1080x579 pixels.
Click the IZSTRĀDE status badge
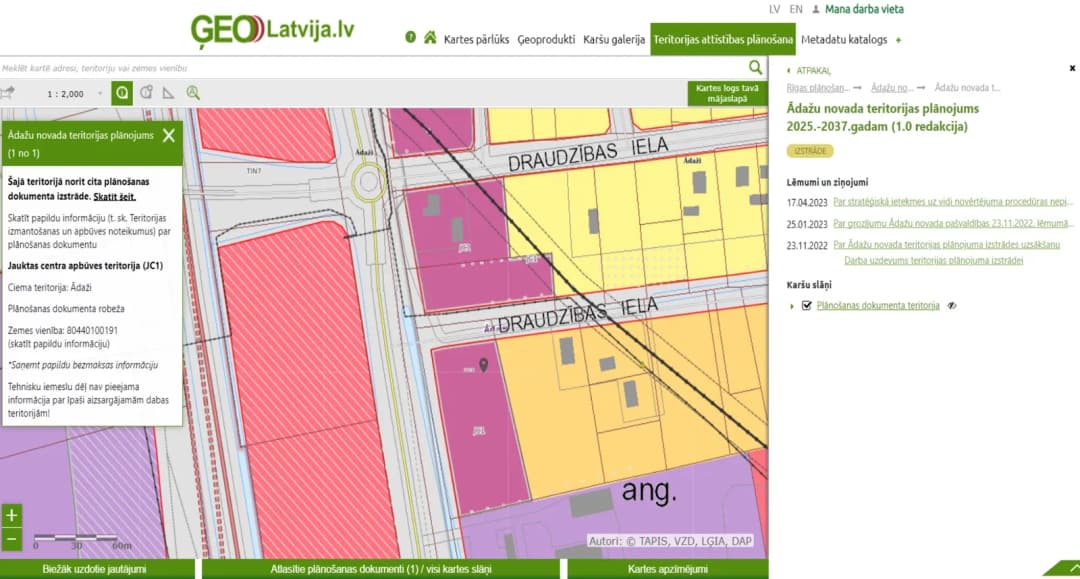809,151
